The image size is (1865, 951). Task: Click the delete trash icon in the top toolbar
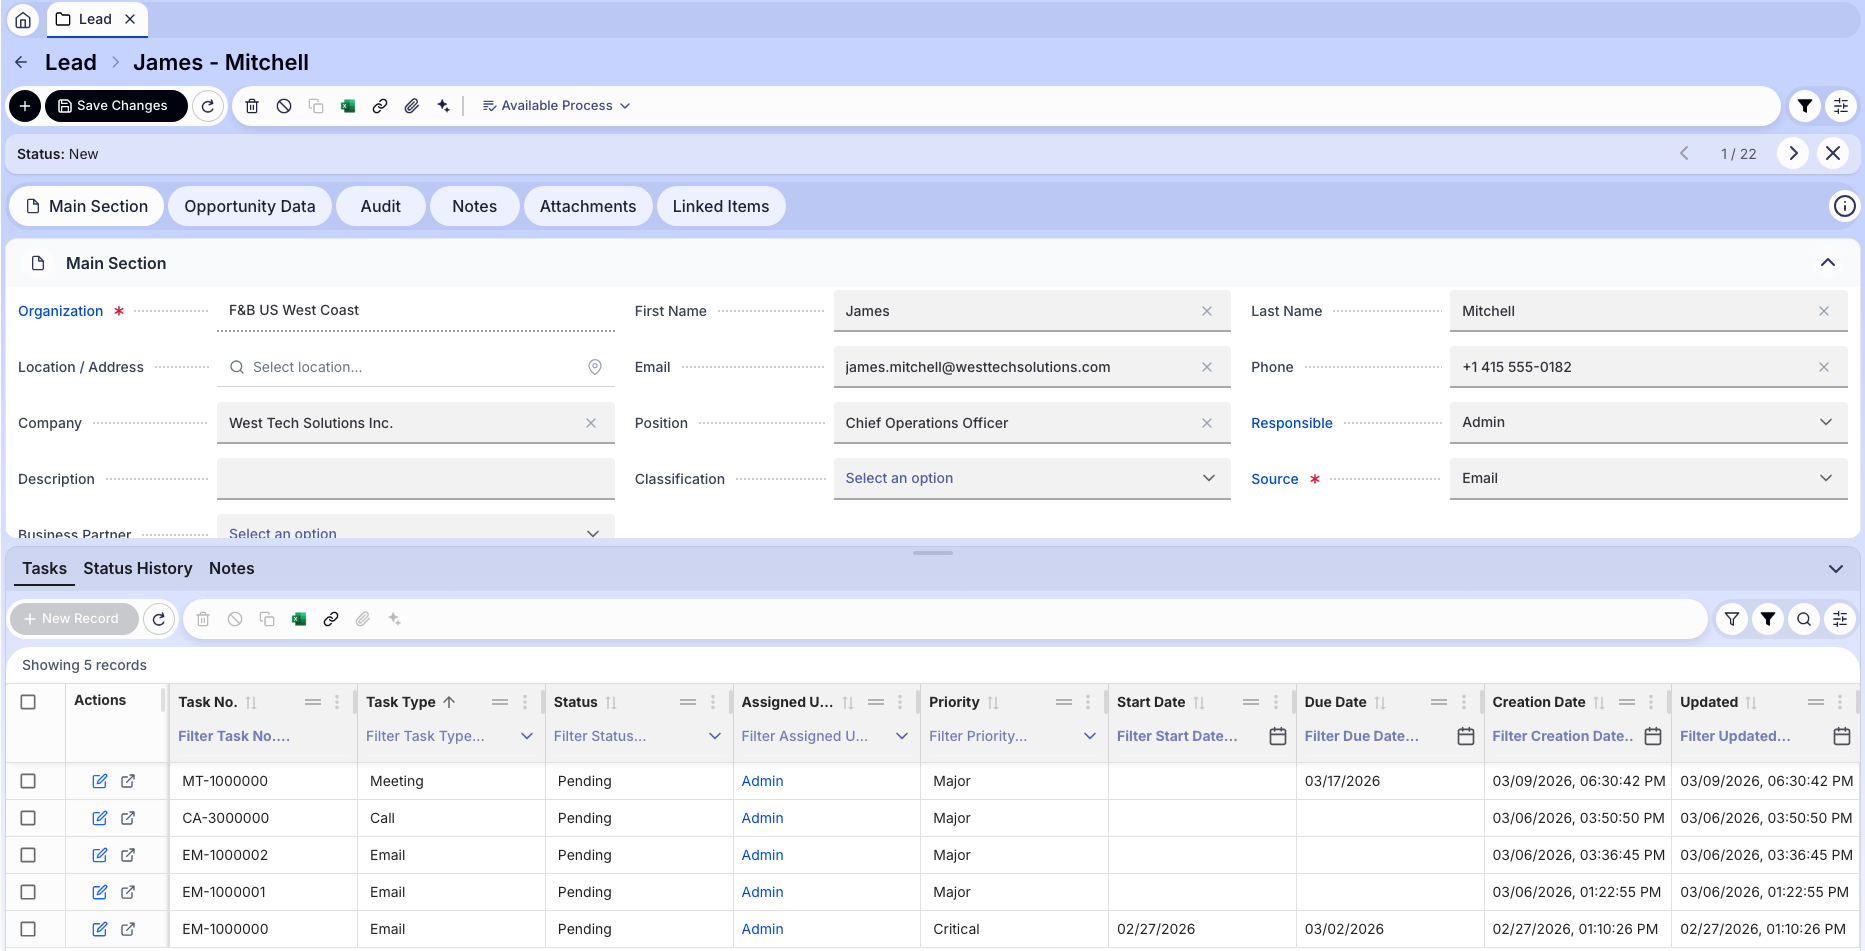pos(252,106)
